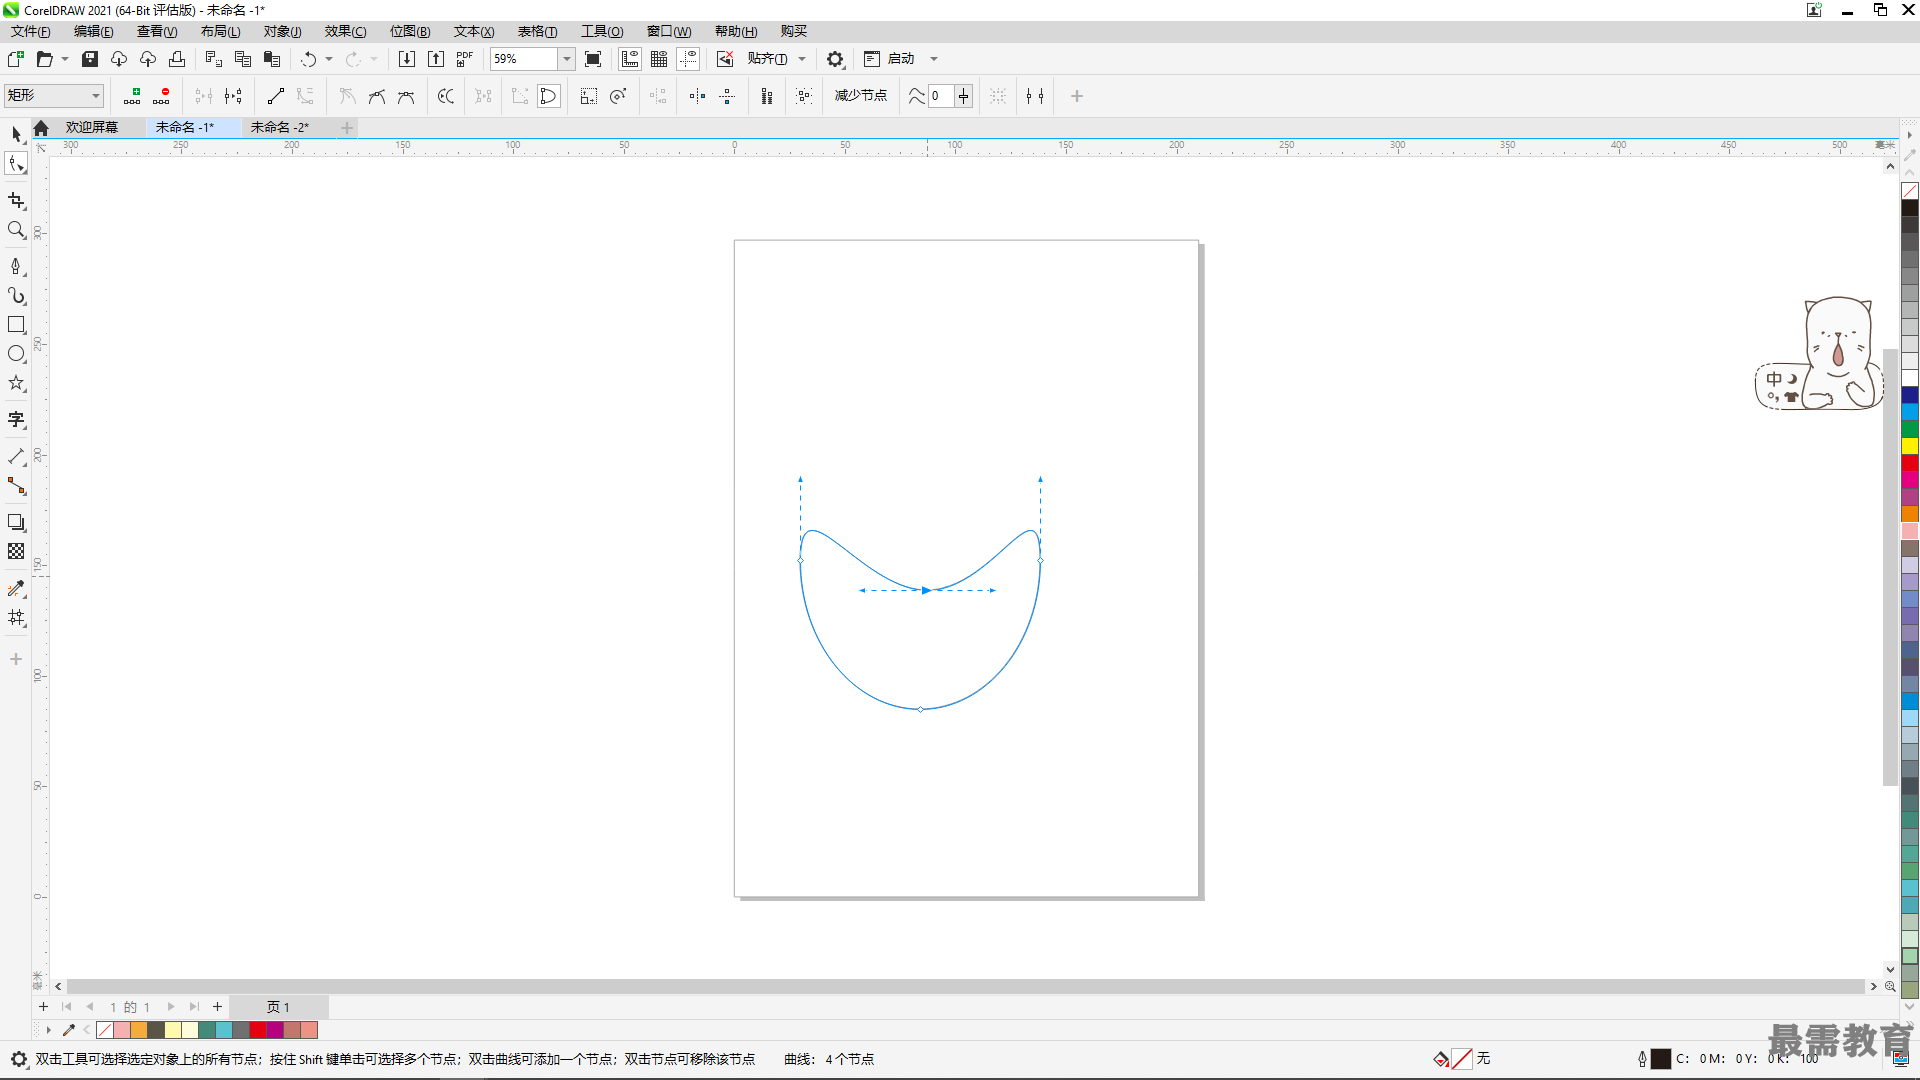Pick the yellow swatch in color palette
The width and height of the screenshot is (1920, 1080).
click(1910, 446)
